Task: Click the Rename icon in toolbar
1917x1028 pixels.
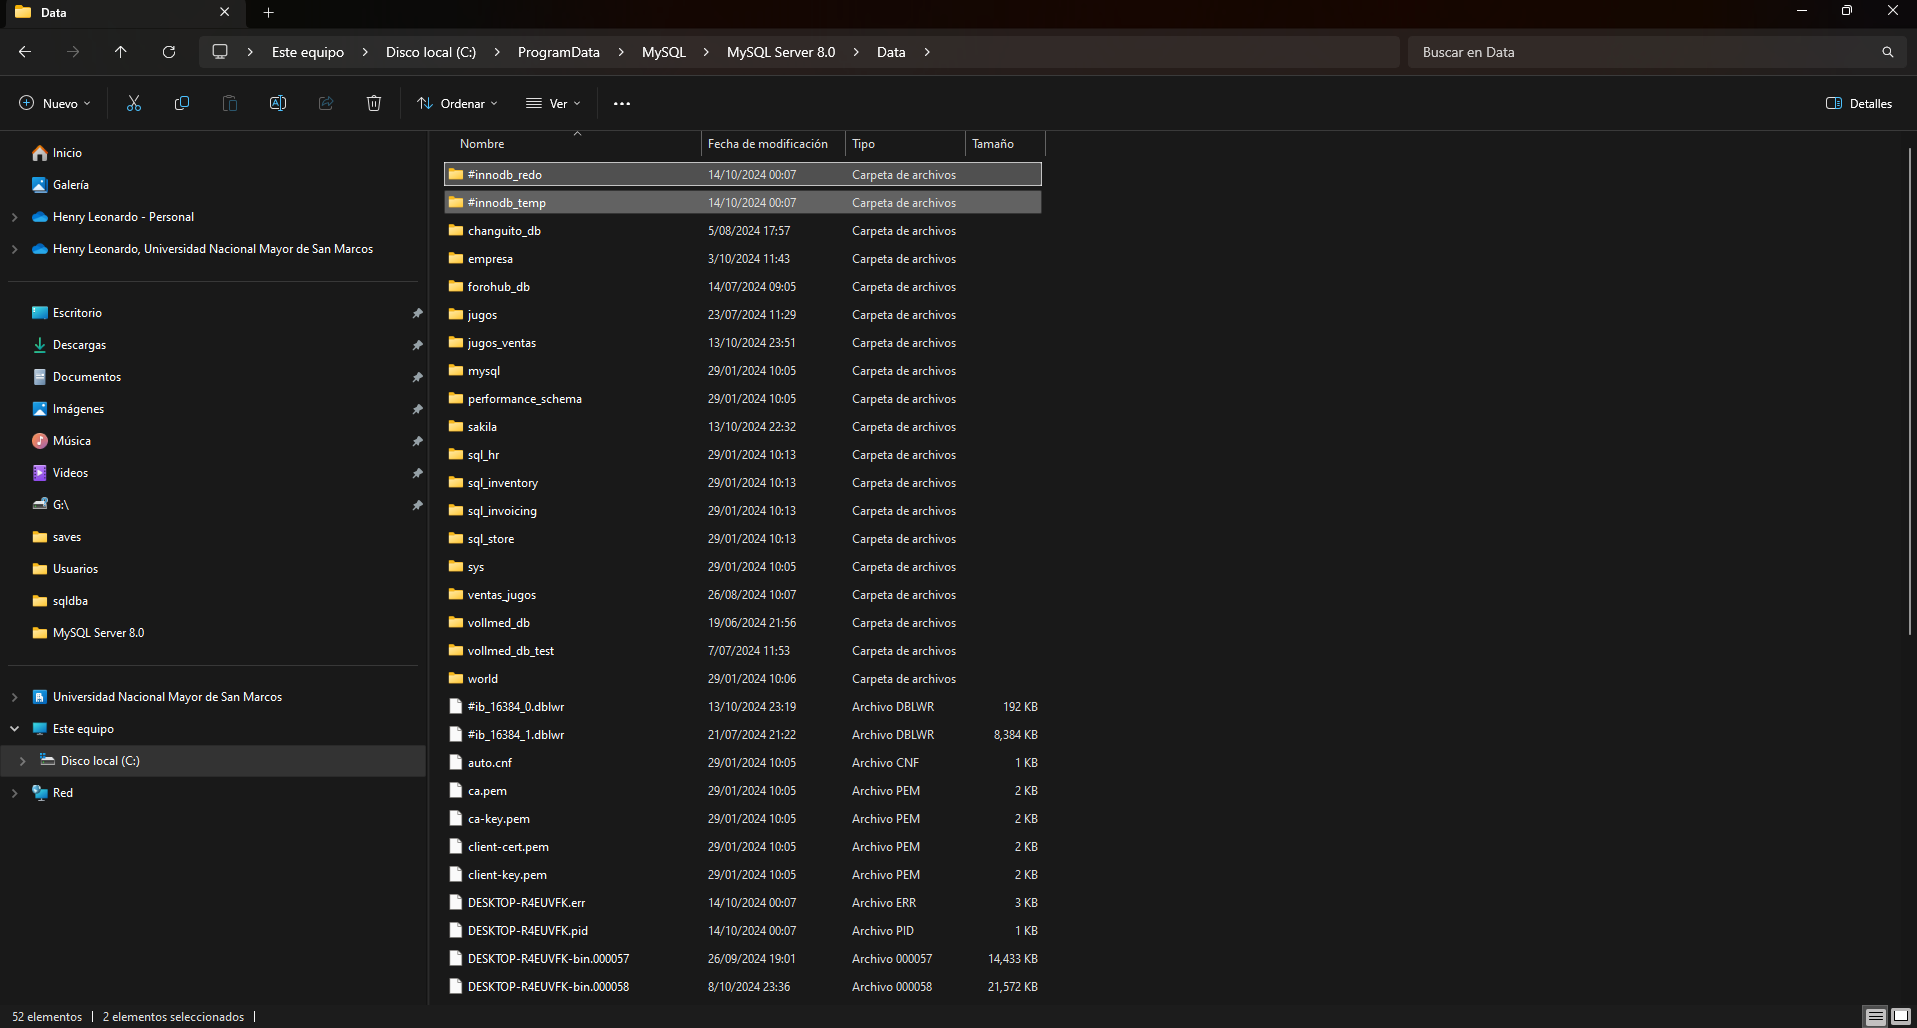Action: coord(278,103)
